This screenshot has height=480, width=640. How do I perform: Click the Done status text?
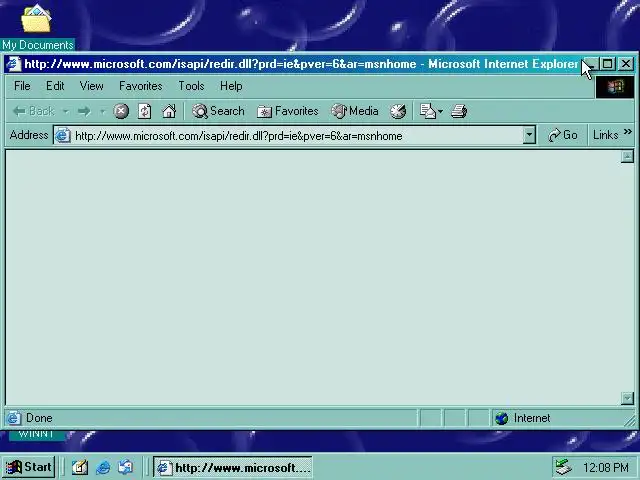pos(39,418)
